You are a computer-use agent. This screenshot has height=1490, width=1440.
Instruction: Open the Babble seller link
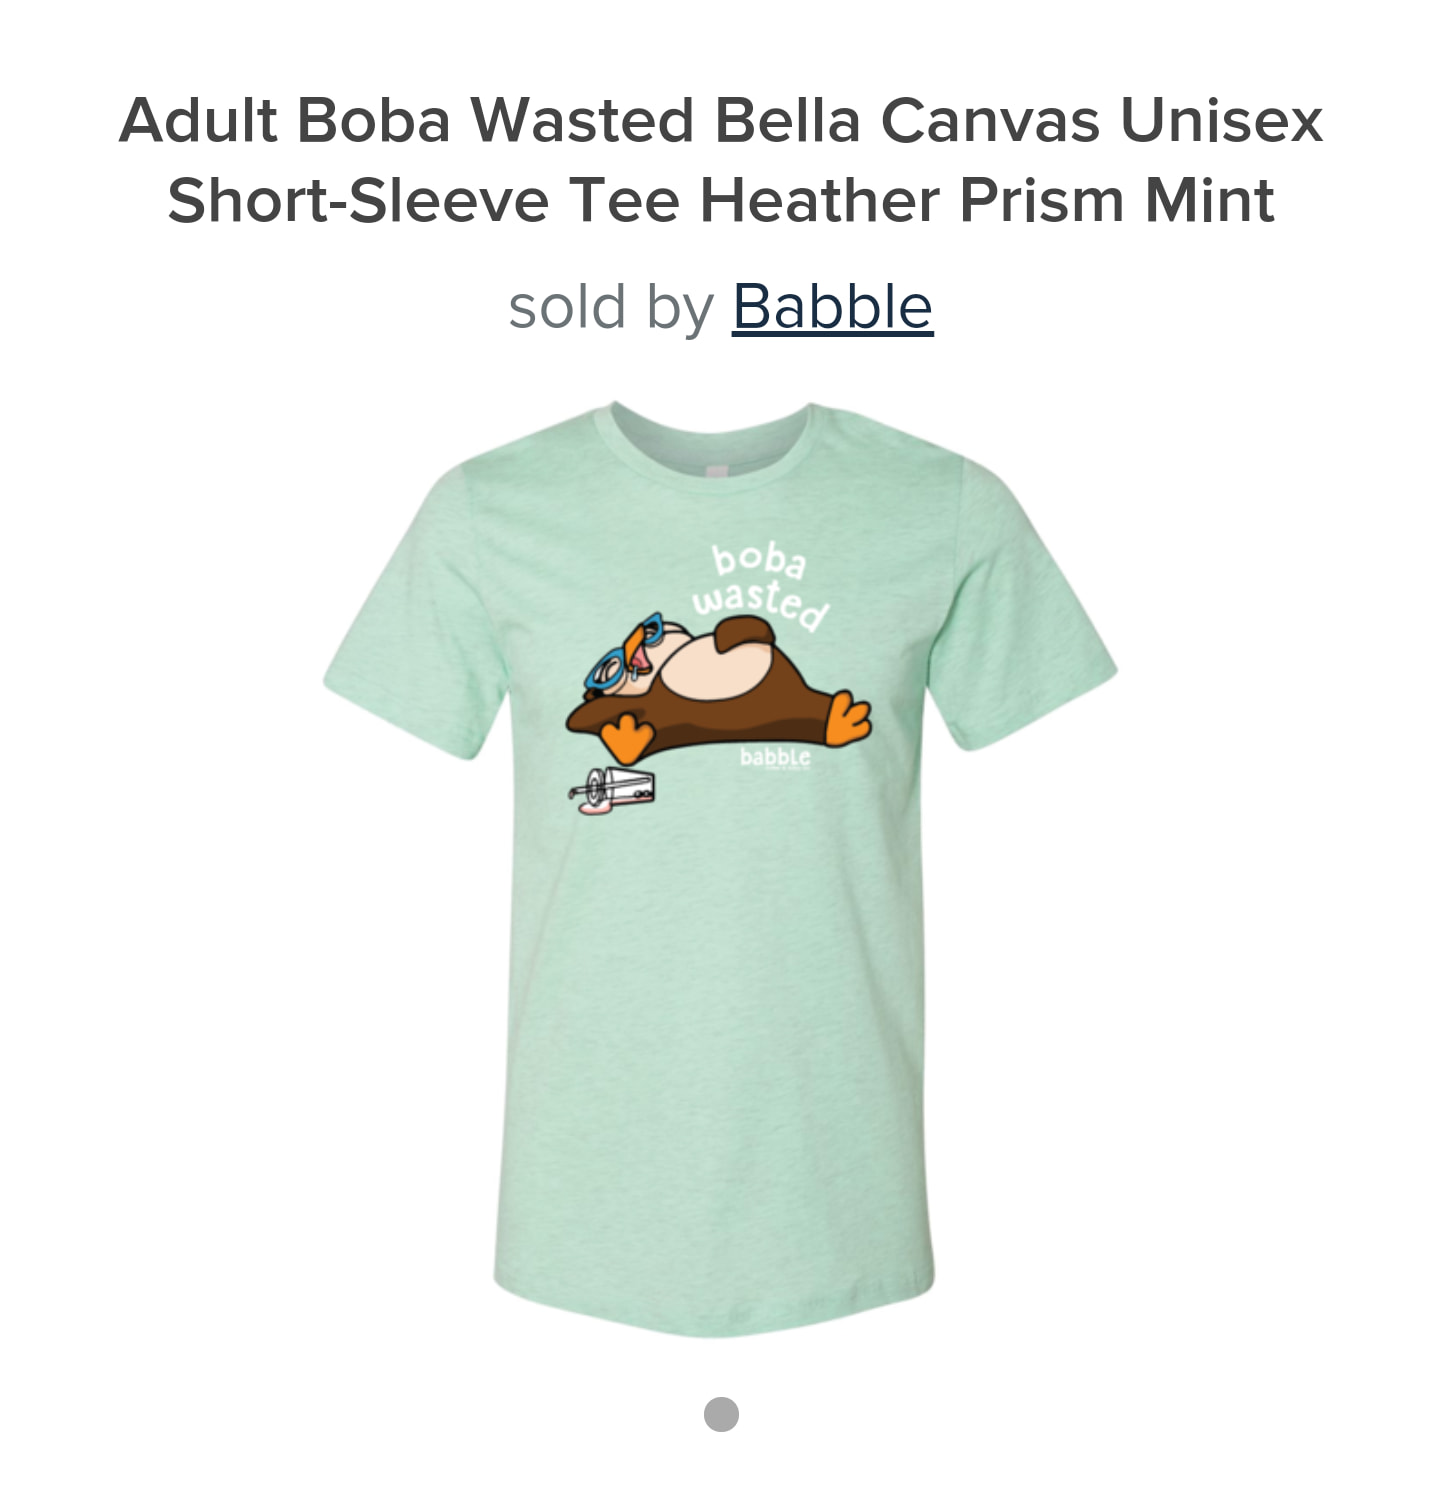(x=832, y=306)
